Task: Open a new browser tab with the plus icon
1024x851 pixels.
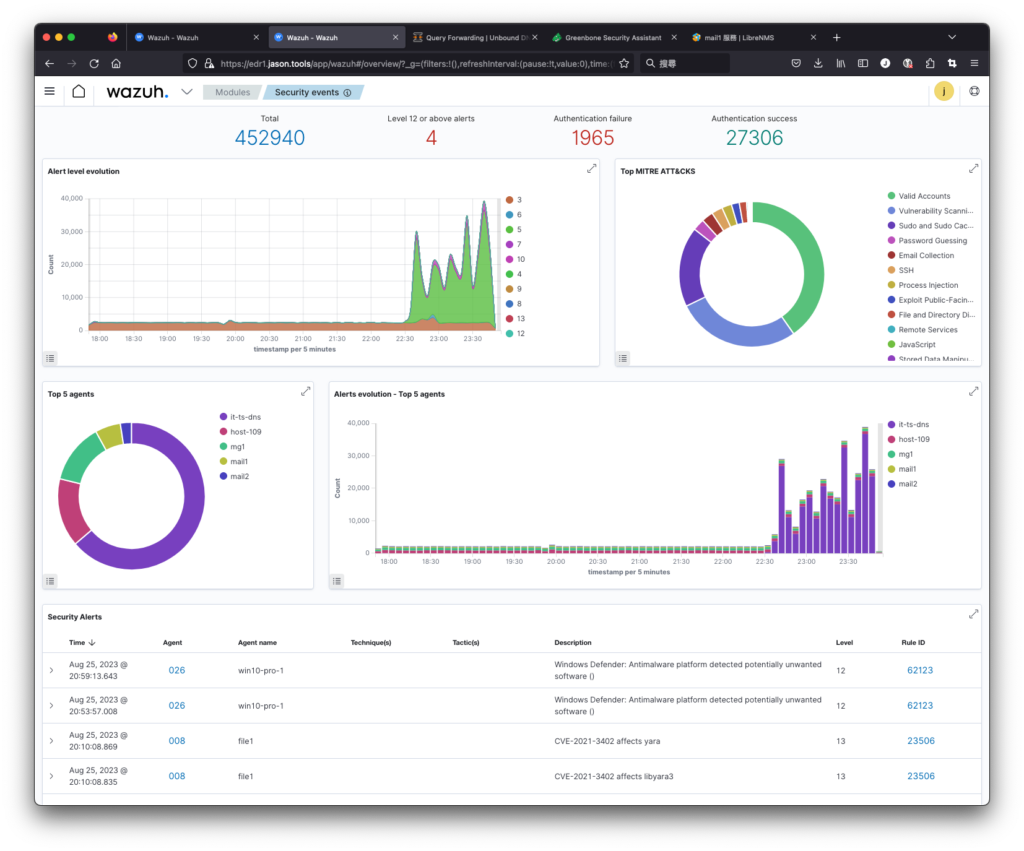Action: (837, 37)
